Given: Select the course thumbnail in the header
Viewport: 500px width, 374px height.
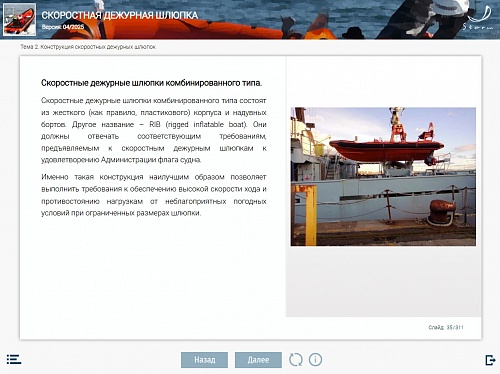Looking at the screenshot, I should click(19, 19).
